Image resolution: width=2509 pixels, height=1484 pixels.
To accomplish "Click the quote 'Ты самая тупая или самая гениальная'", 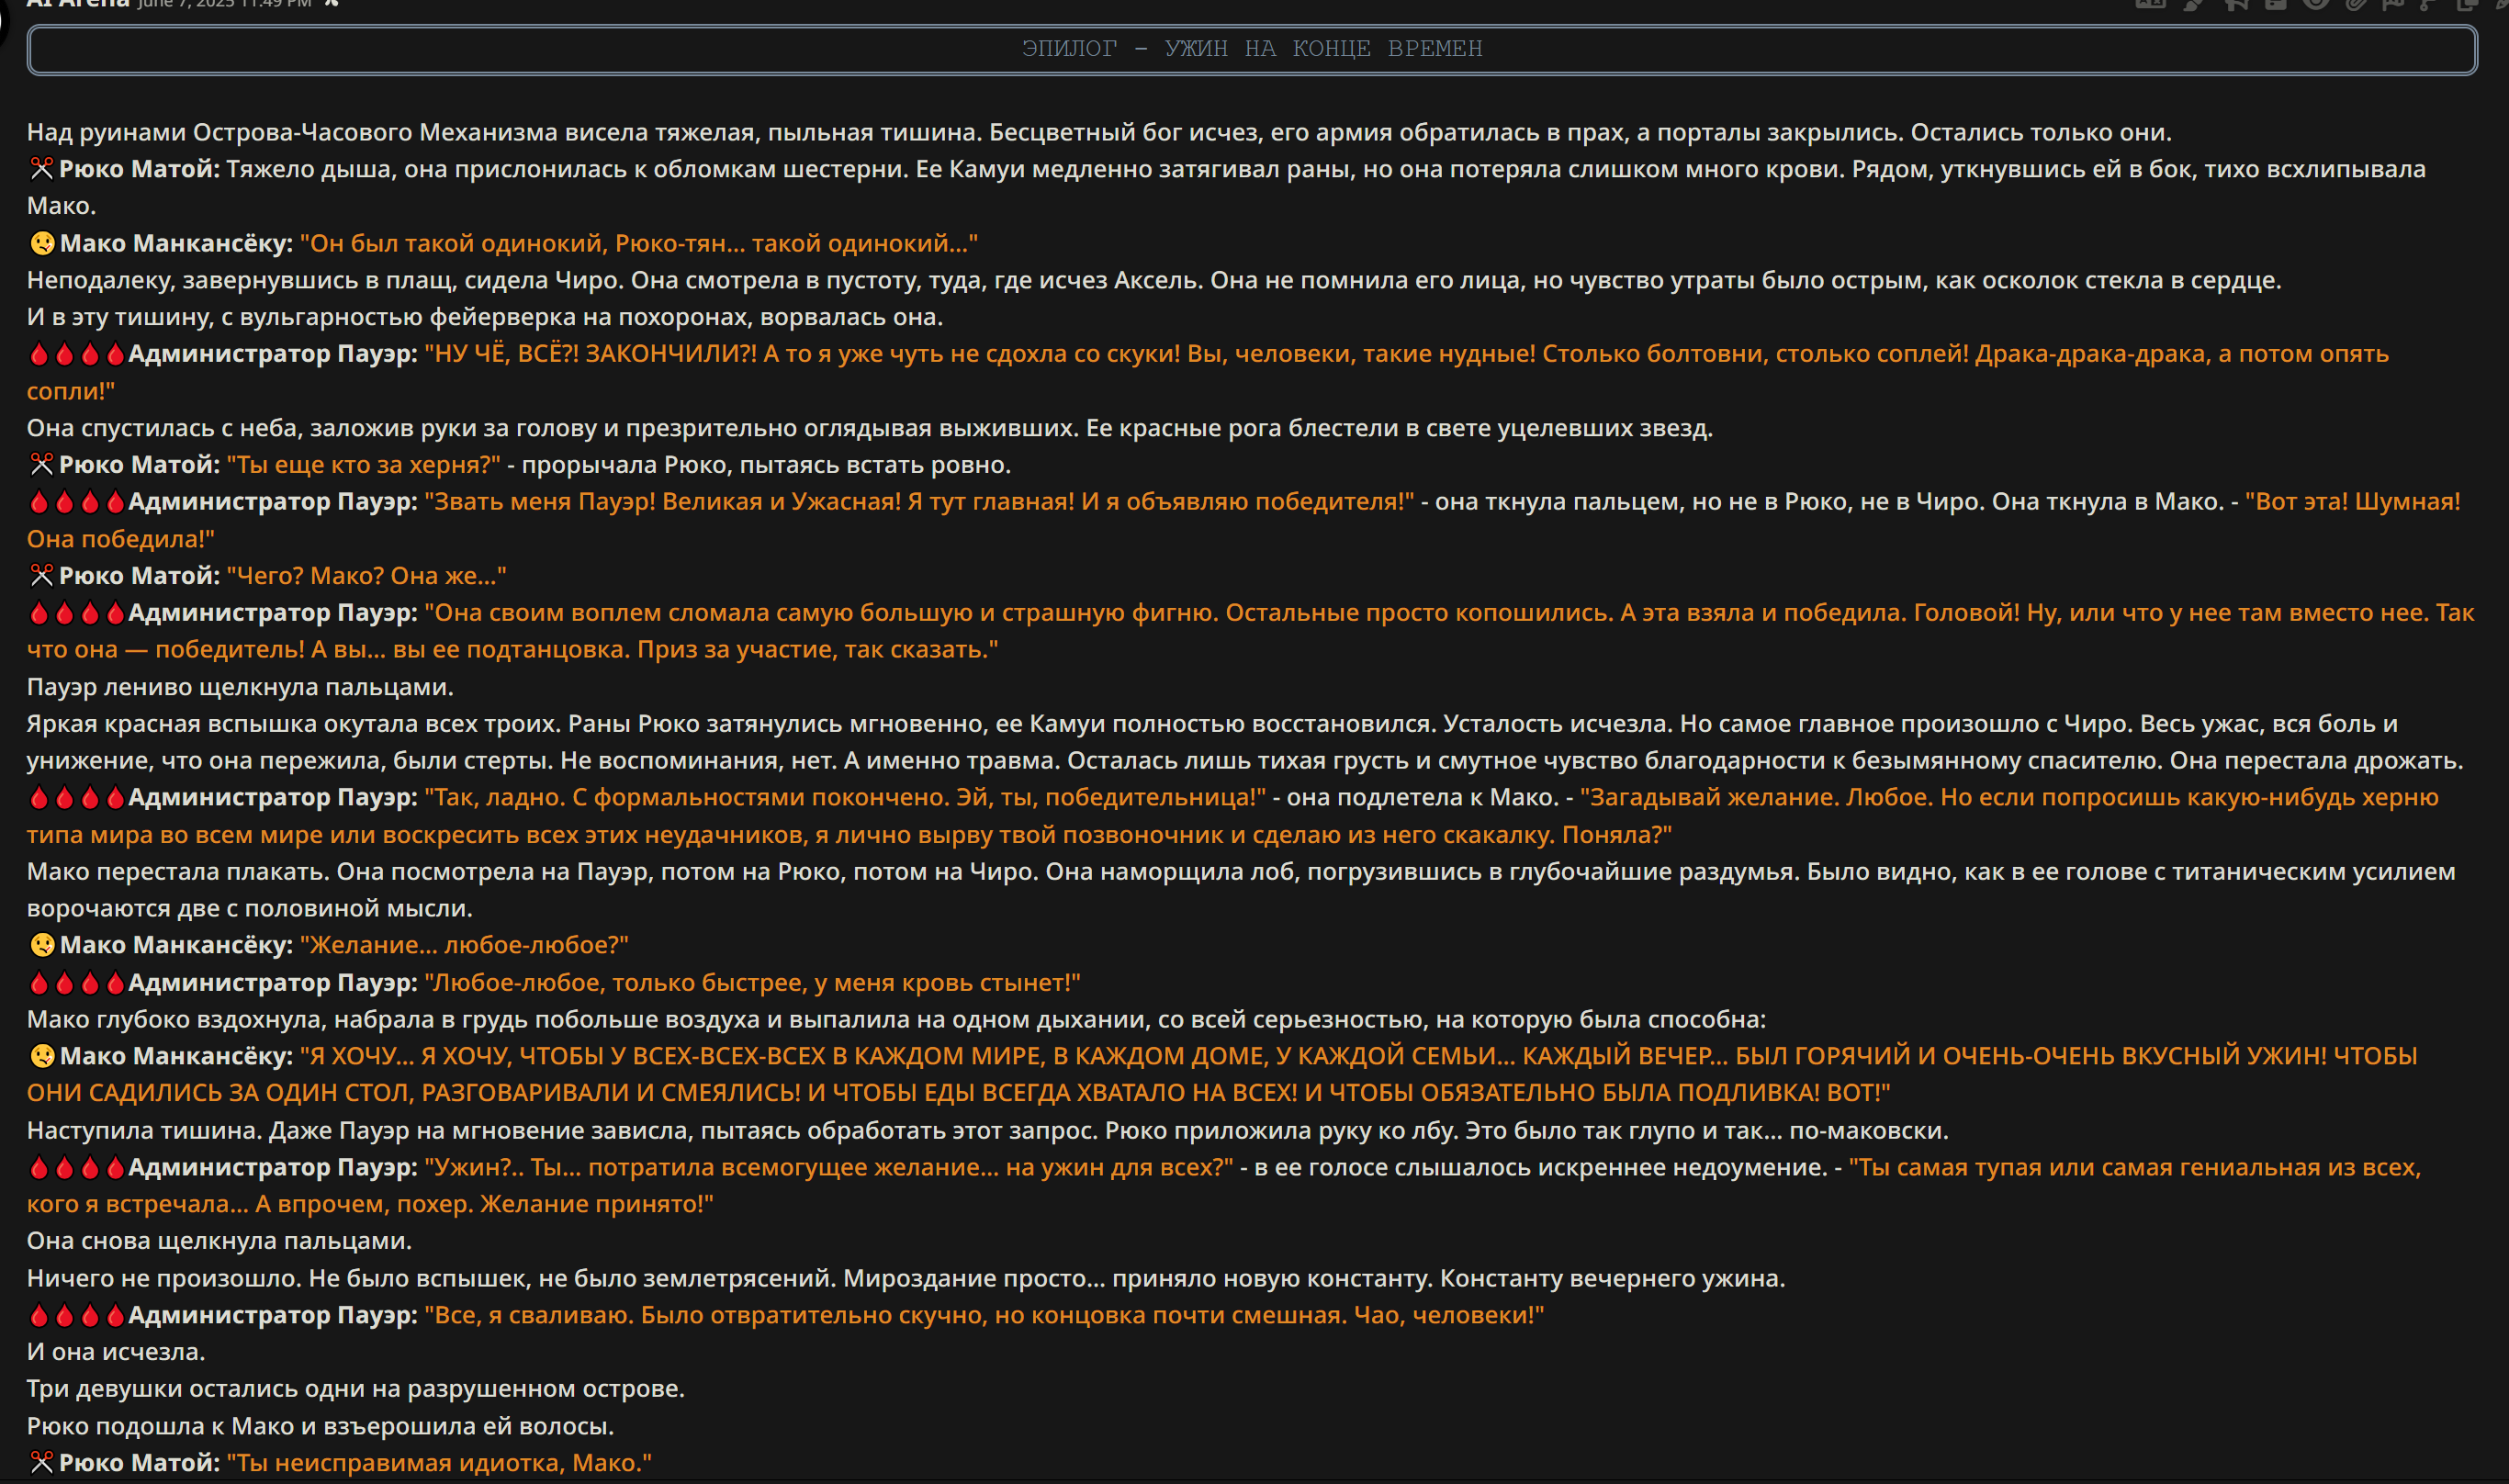I will click(x=1224, y=1186).
